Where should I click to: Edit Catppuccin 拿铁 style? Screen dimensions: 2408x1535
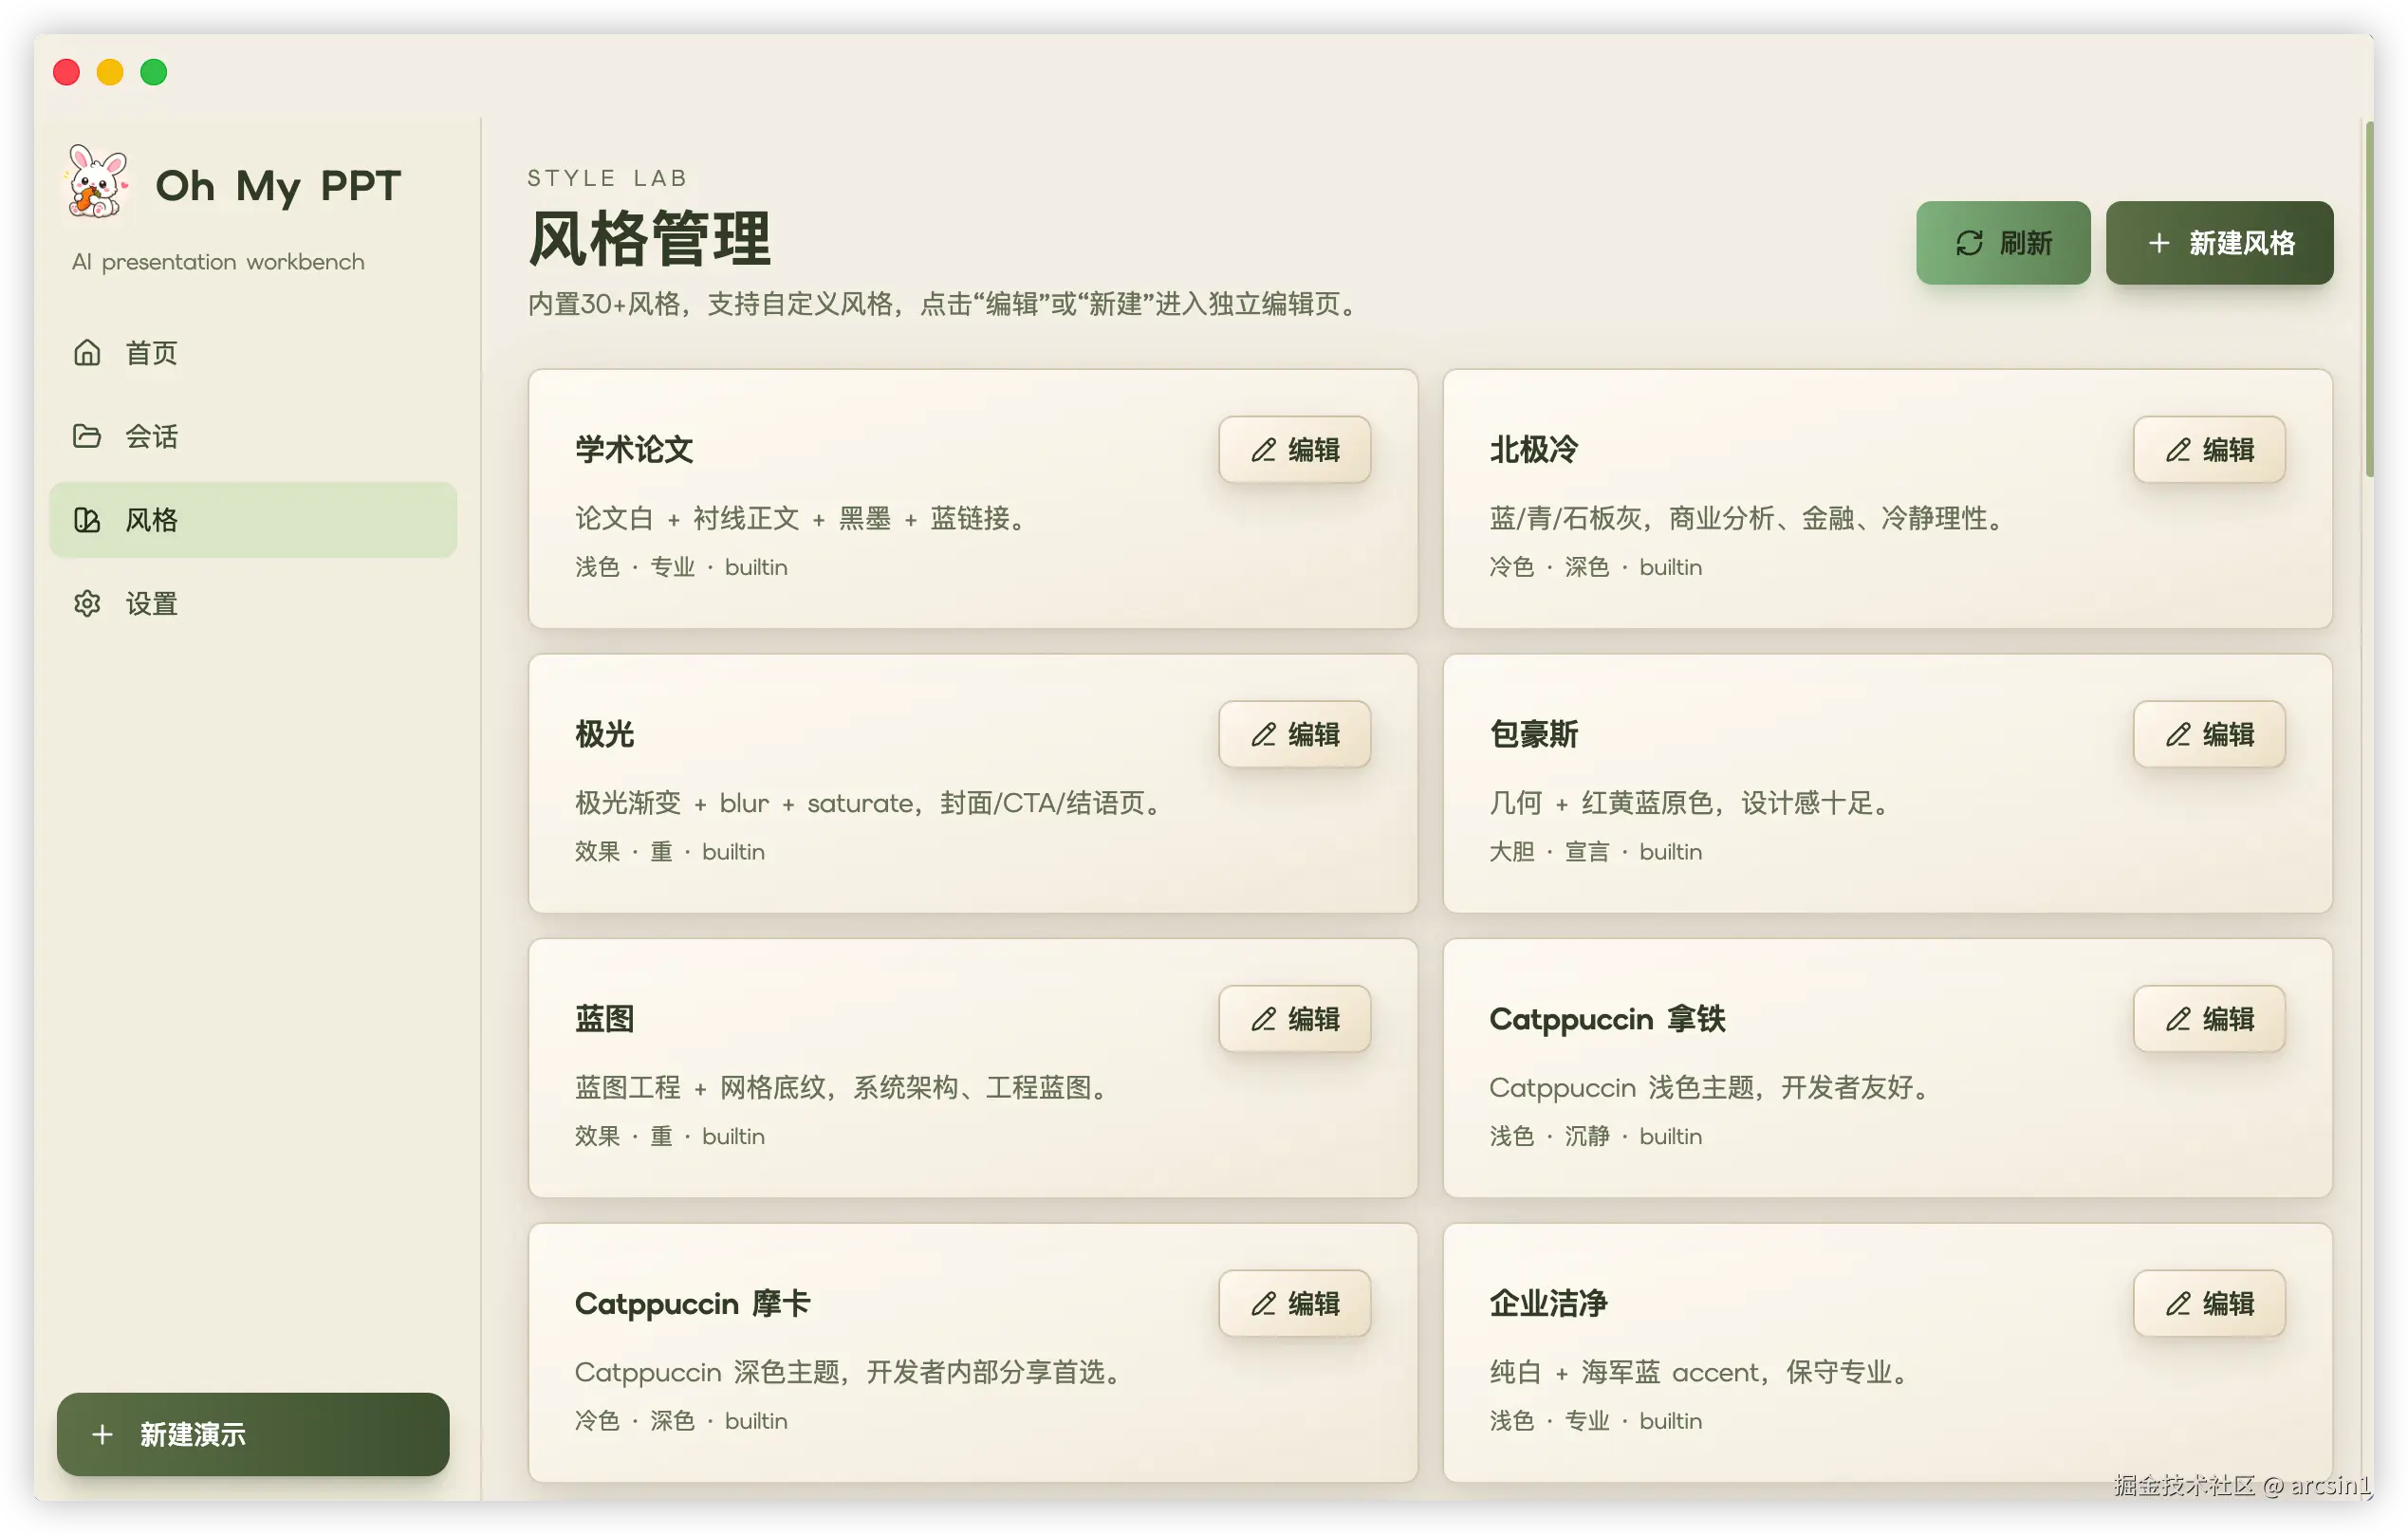[2209, 1019]
